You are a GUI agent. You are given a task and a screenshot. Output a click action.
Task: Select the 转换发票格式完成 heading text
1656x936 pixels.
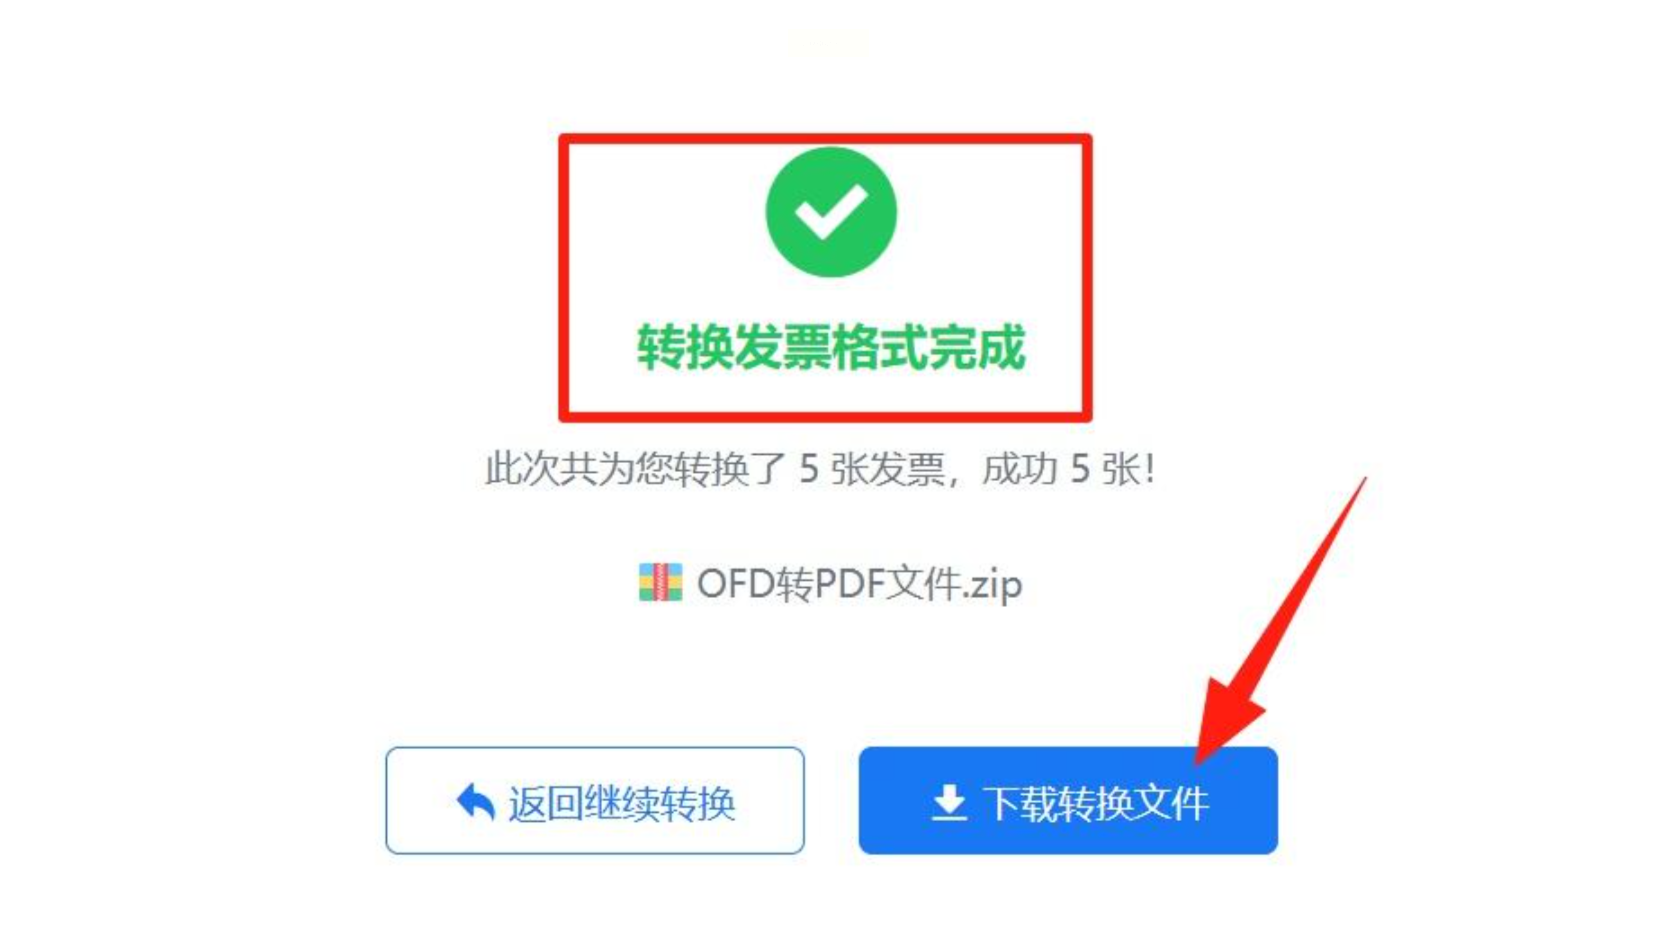pyautogui.click(x=831, y=347)
